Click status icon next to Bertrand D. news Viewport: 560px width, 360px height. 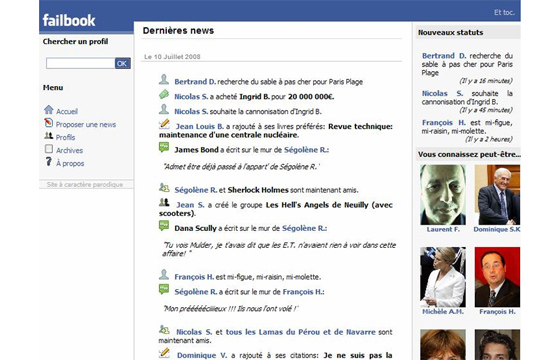click(x=164, y=79)
